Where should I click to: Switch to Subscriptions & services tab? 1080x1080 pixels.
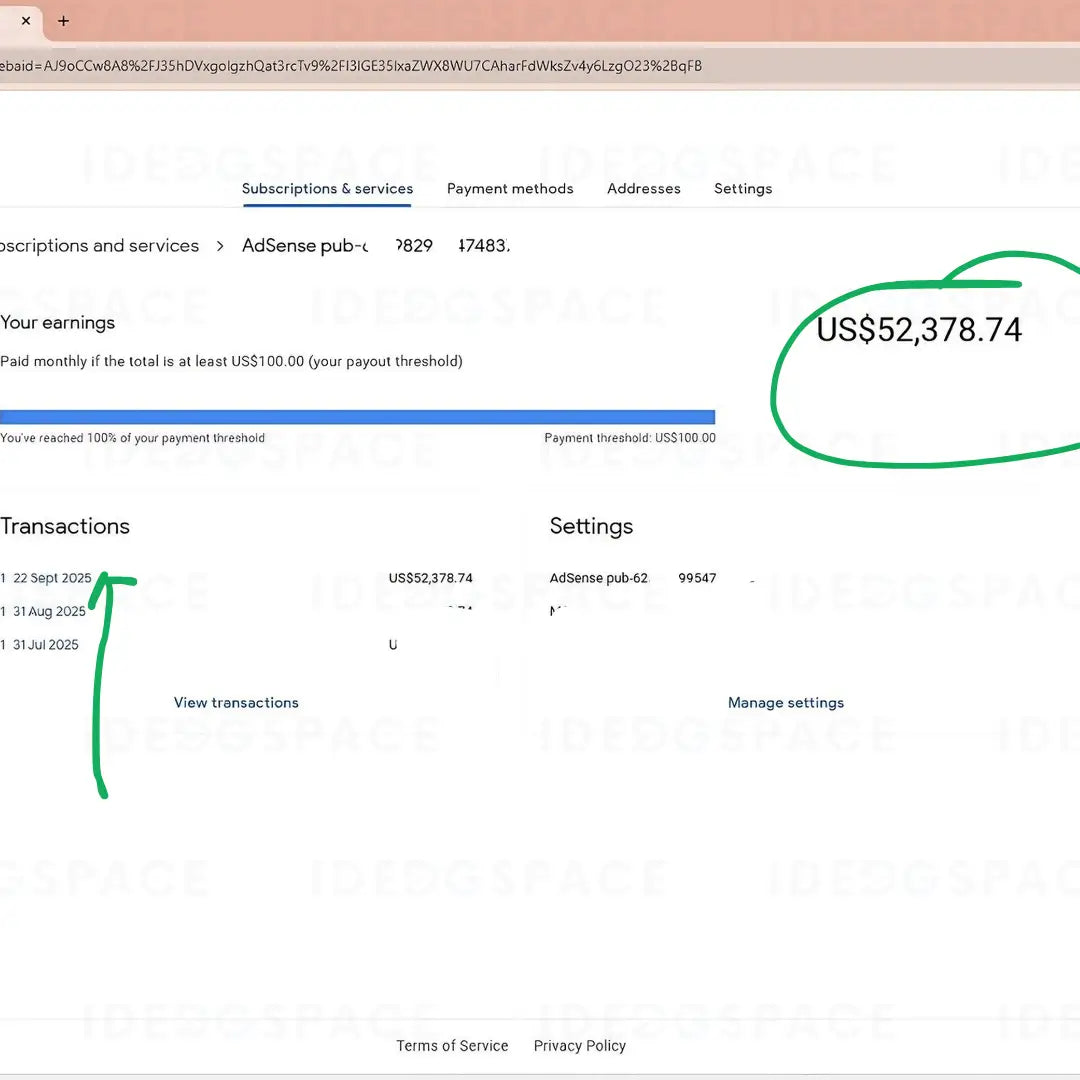click(327, 189)
